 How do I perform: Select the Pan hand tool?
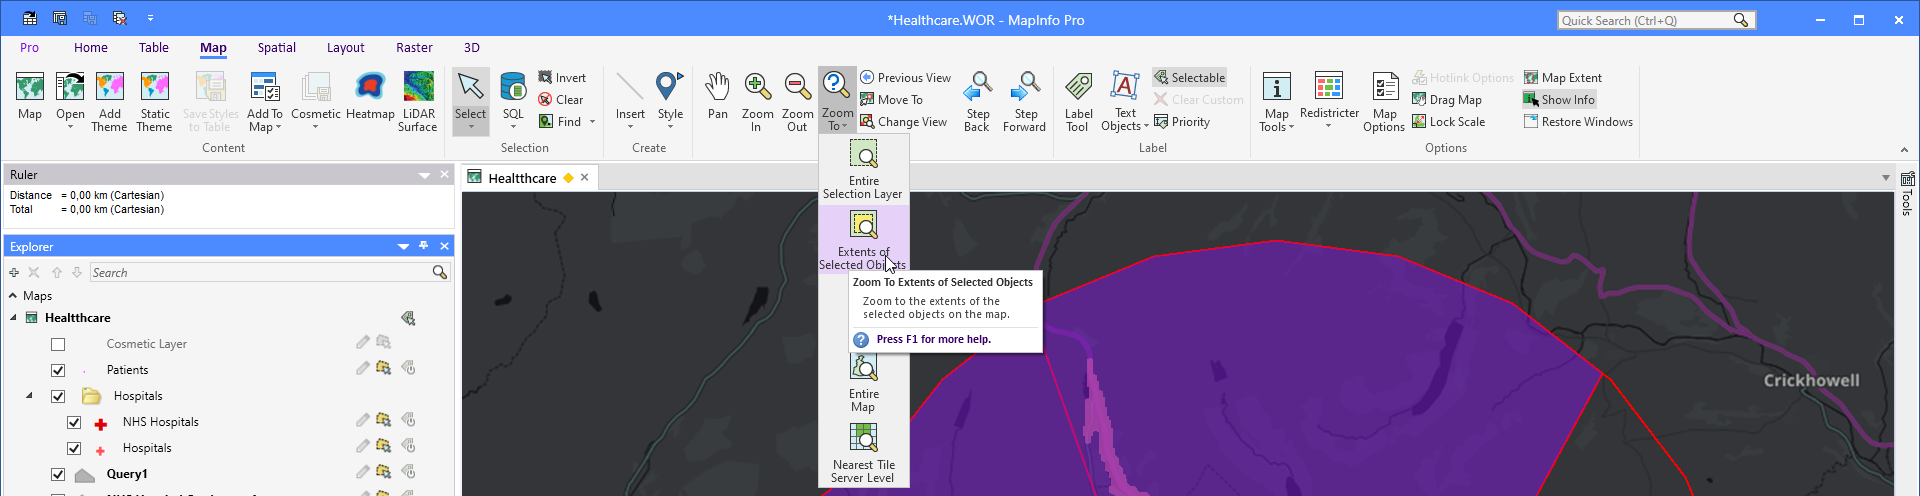pos(718,96)
